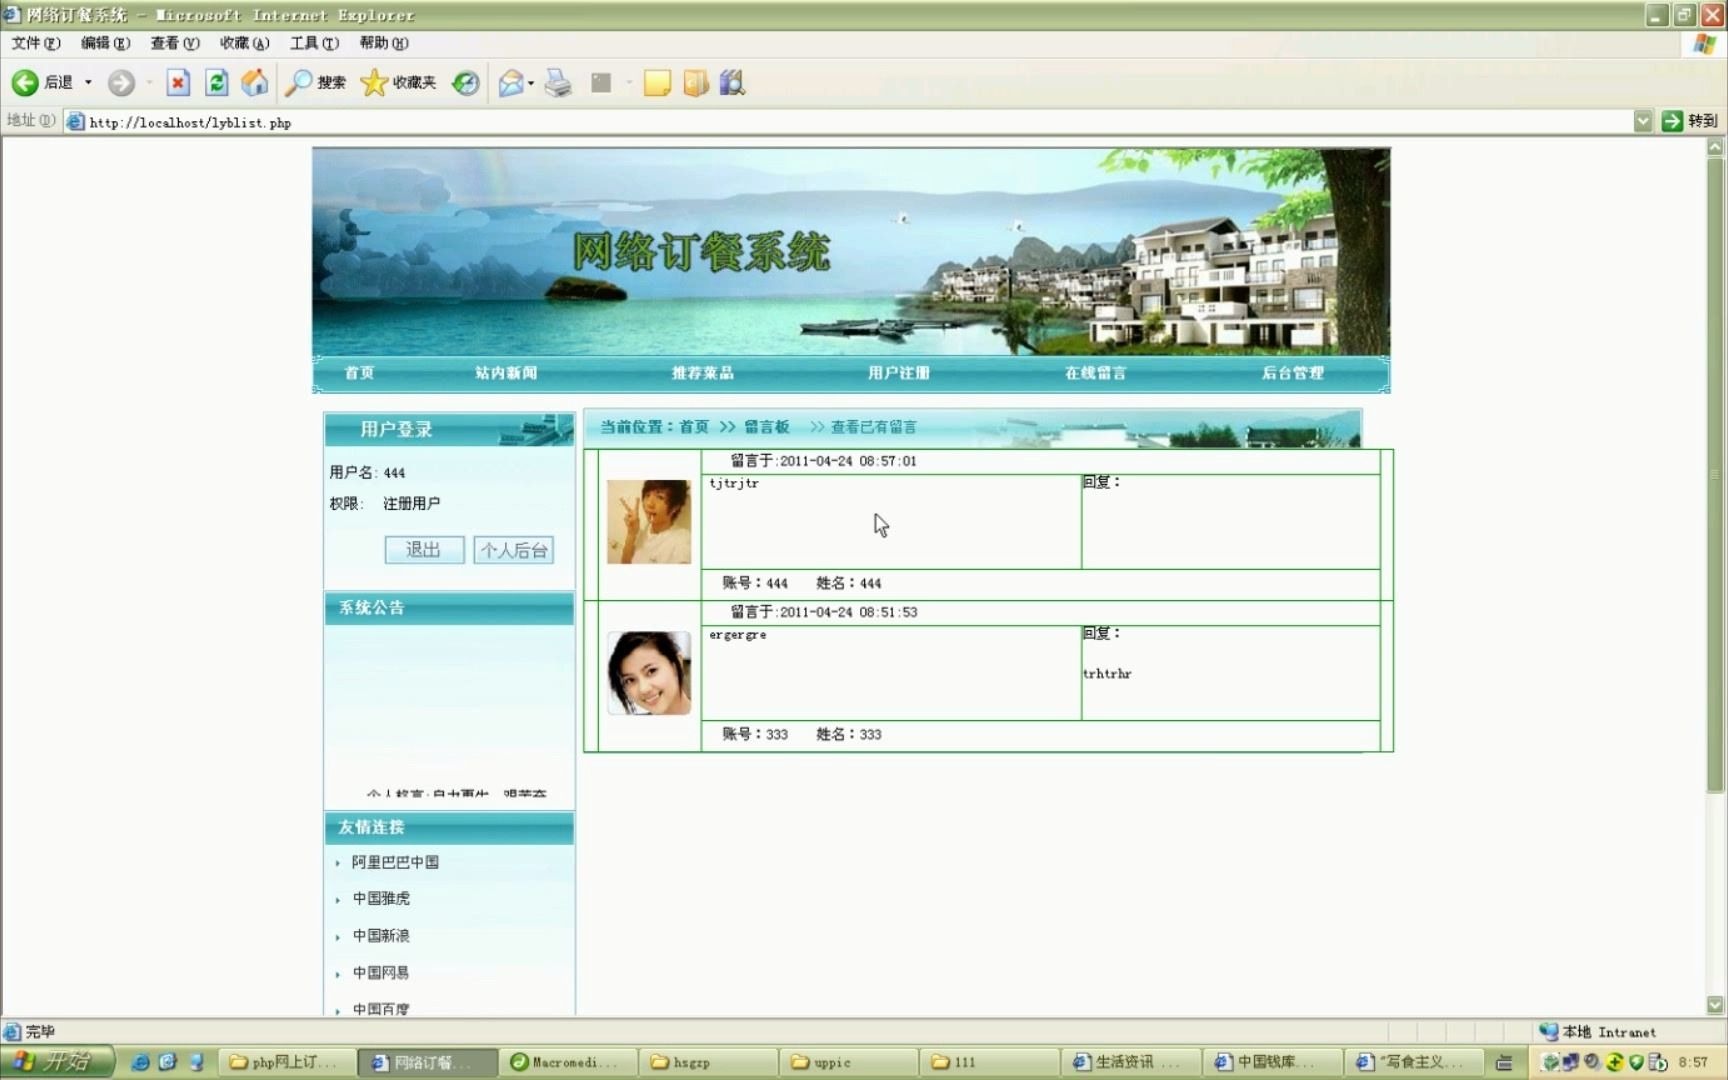
Task: Print the page with the printer icon
Action: click(558, 83)
